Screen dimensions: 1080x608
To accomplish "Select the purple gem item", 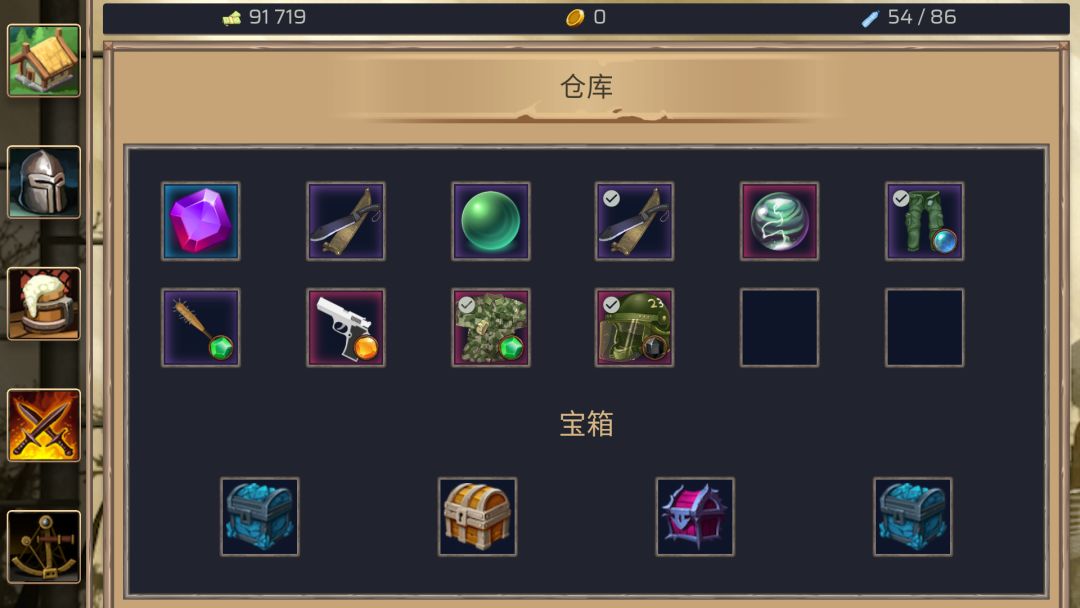I will point(200,221).
